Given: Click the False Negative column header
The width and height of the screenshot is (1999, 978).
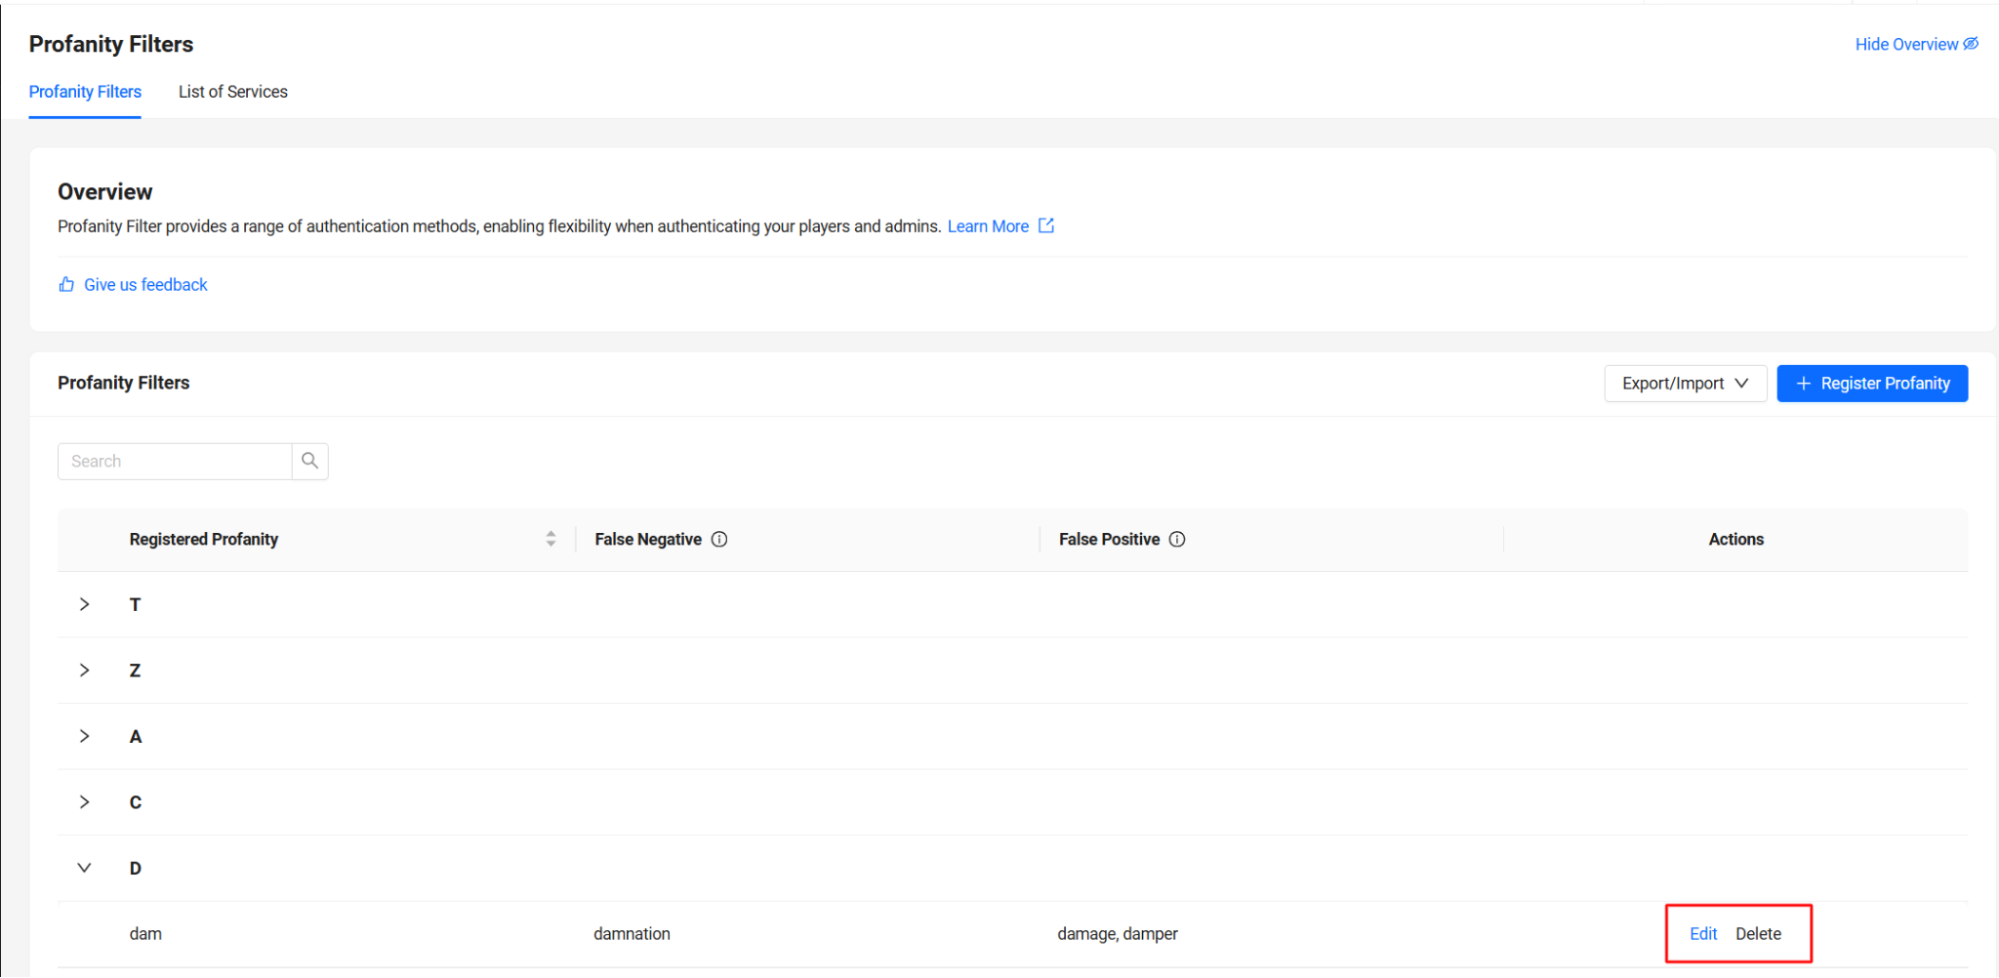Looking at the screenshot, I should click(648, 539).
